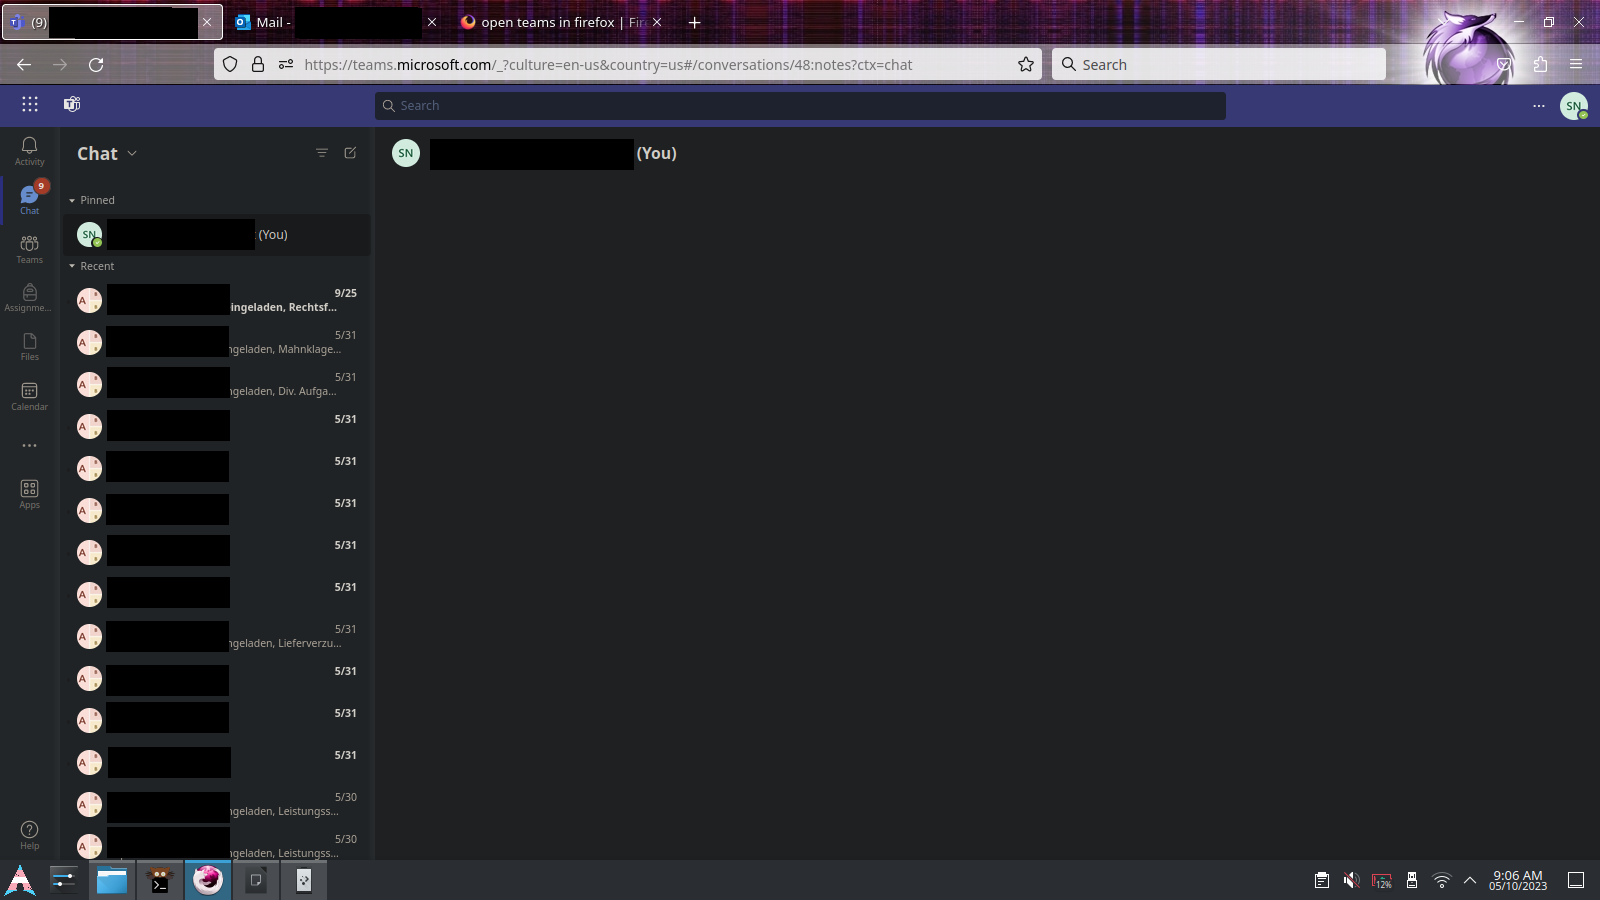Open the Calendar view
1600x900 pixels.
(x=29, y=396)
